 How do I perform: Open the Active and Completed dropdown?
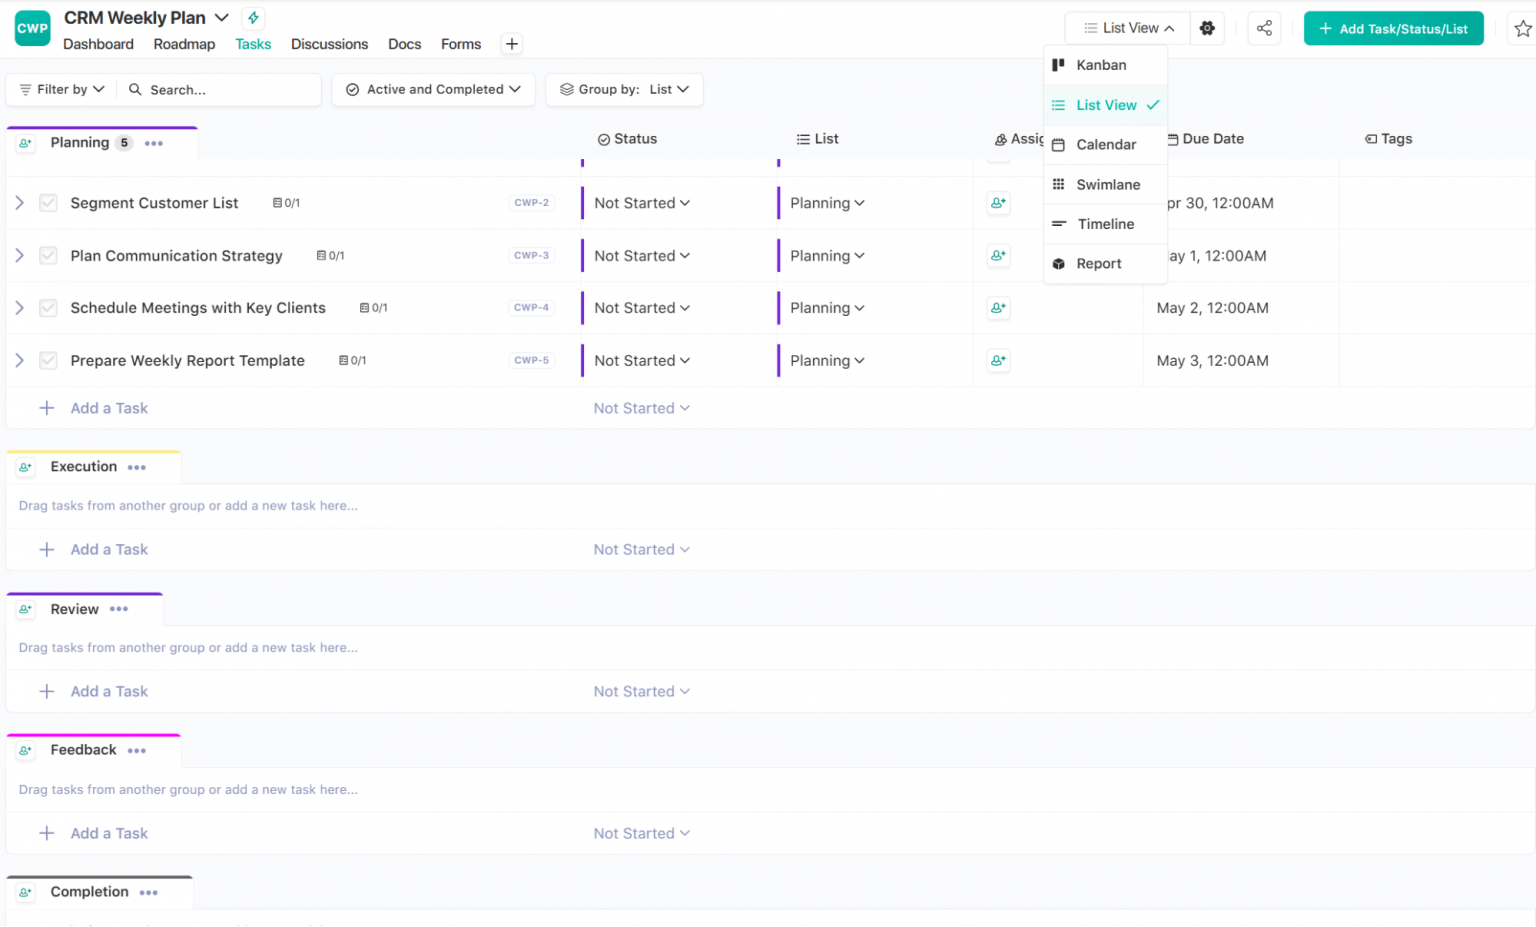[x=433, y=89]
